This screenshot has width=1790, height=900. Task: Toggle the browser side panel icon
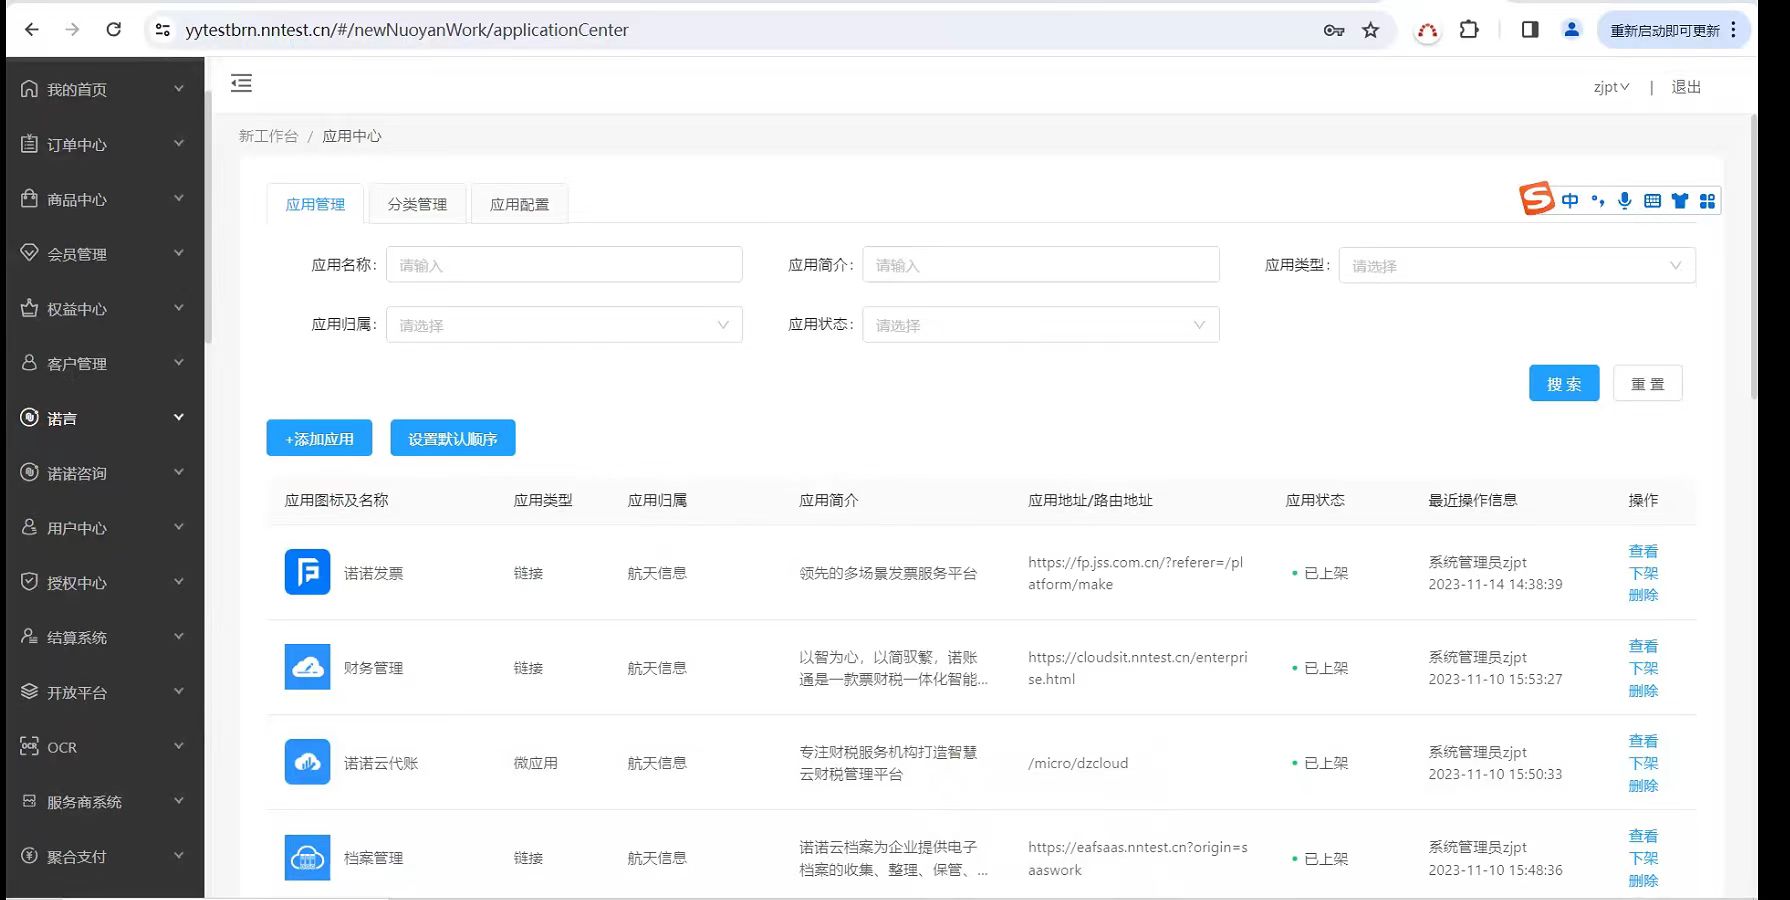pos(1530,30)
